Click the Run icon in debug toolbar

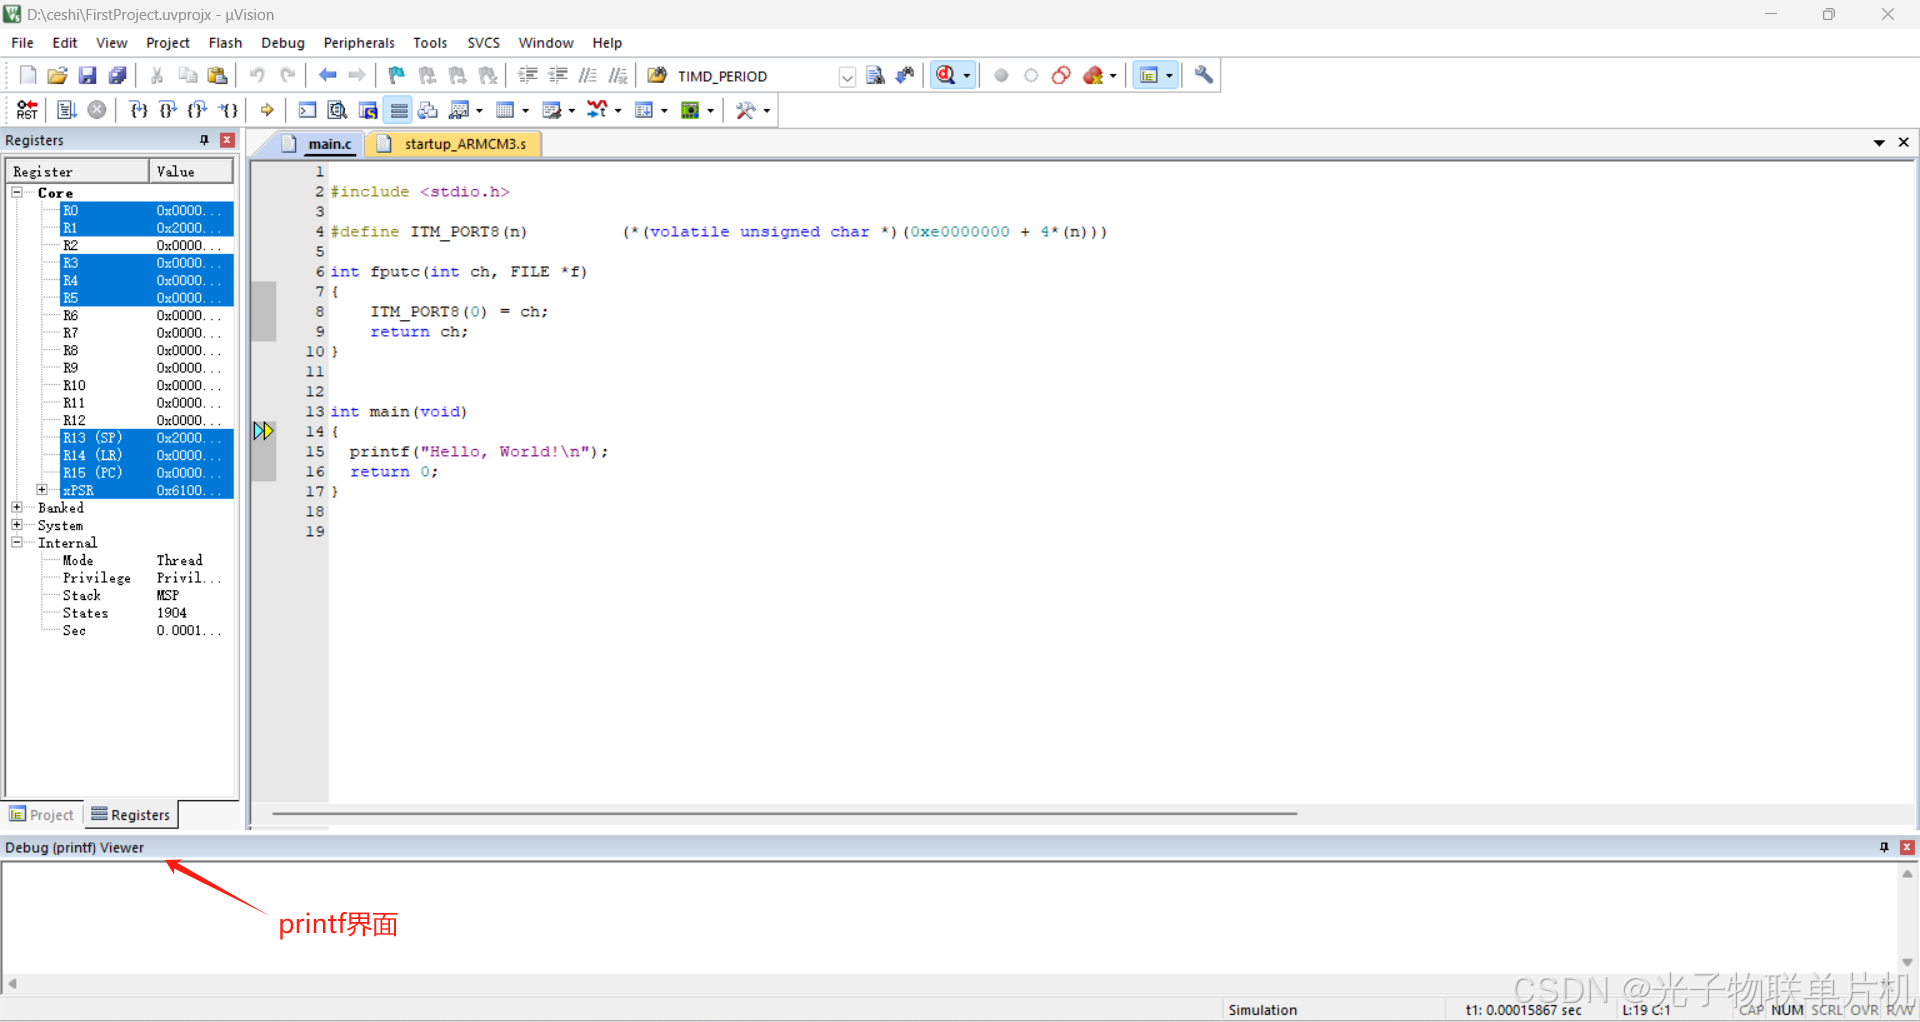tap(67, 110)
